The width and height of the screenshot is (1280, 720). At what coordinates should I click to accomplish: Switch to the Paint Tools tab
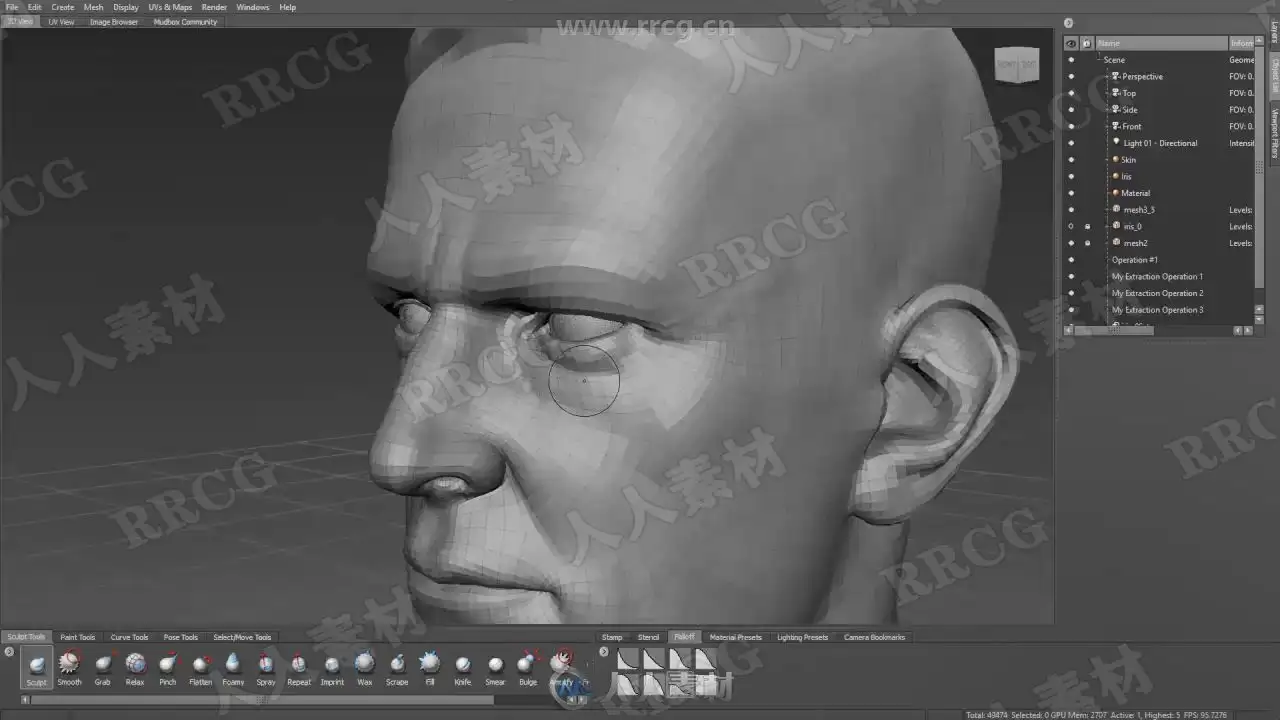(x=78, y=637)
